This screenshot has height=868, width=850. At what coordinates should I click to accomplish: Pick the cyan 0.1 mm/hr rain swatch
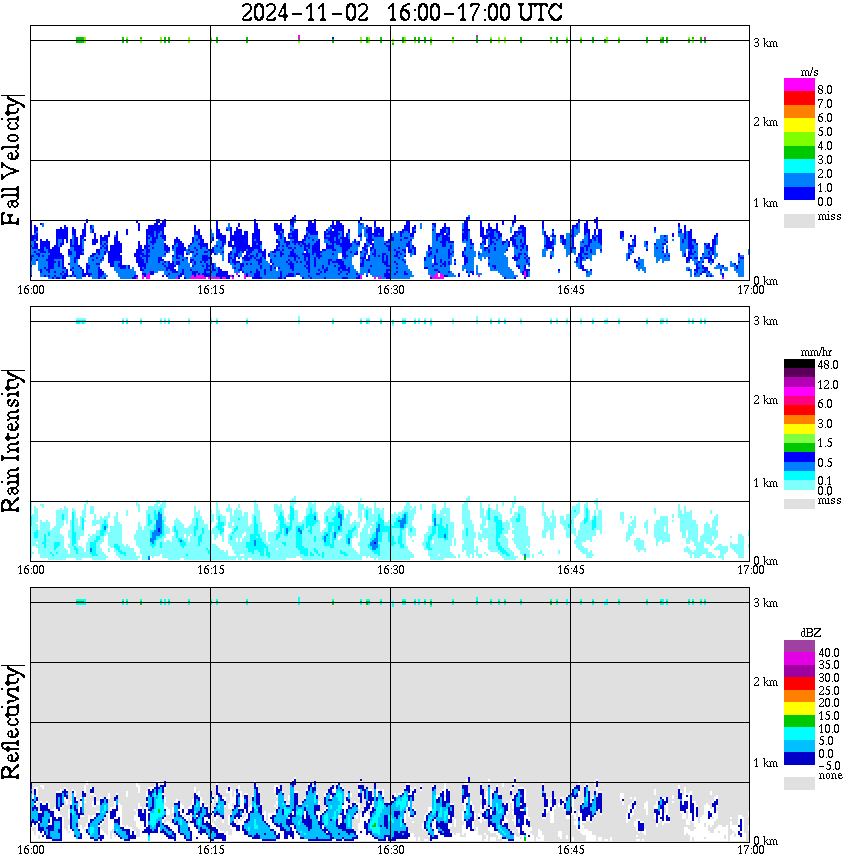799,476
